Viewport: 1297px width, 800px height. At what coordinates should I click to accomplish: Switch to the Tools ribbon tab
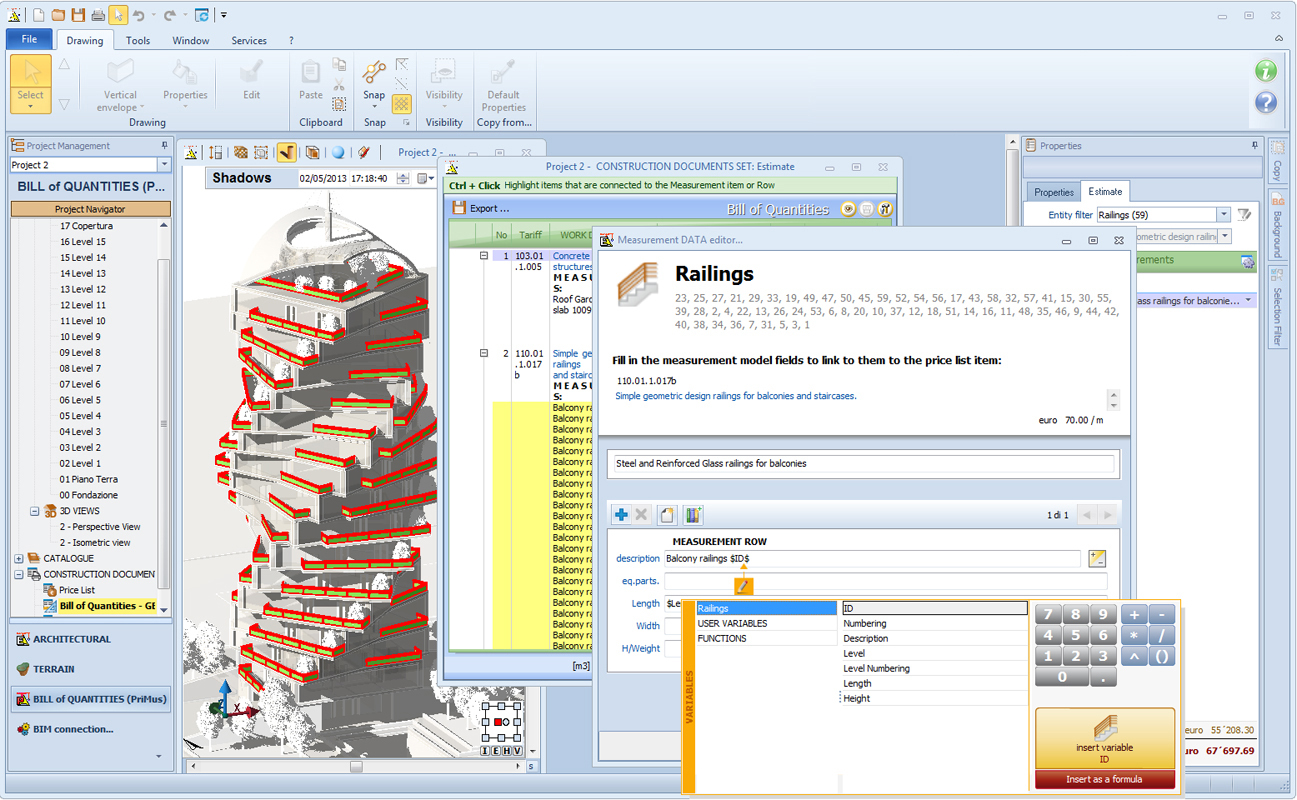click(138, 41)
